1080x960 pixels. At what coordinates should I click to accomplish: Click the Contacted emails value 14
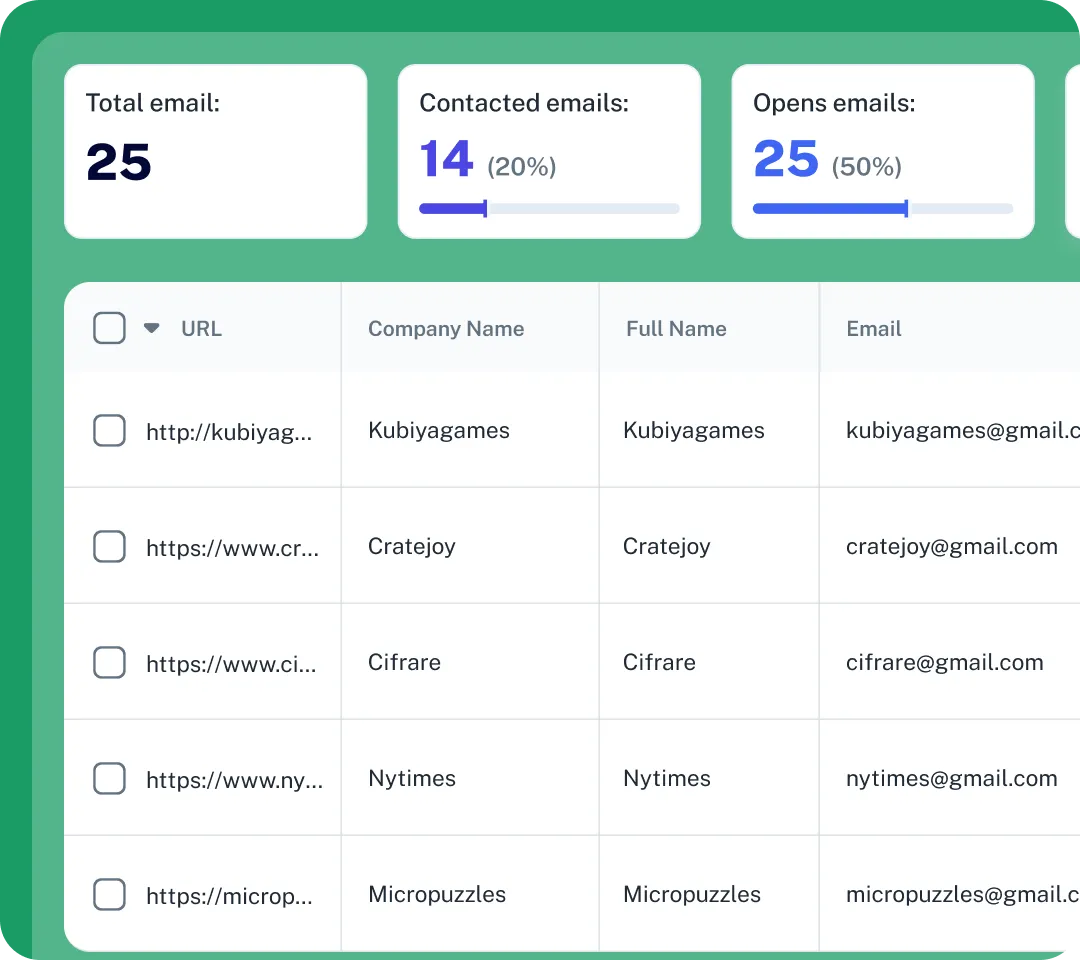point(446,159)
